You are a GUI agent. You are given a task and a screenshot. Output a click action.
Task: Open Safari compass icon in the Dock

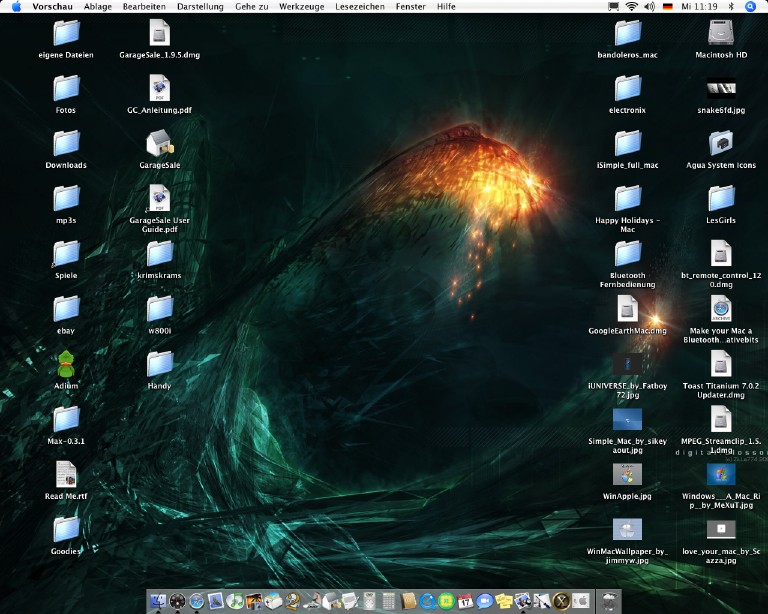tap(196, 601)
